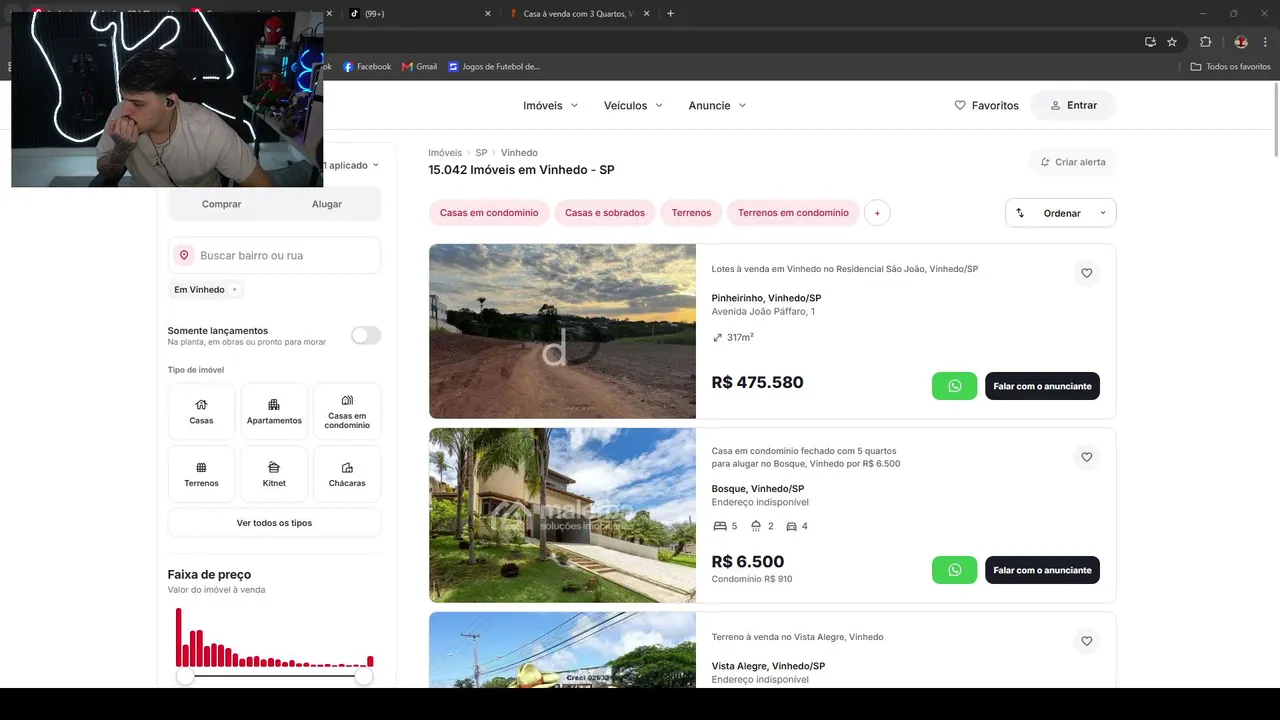Expand the applied filters chevron

point(376,165)
